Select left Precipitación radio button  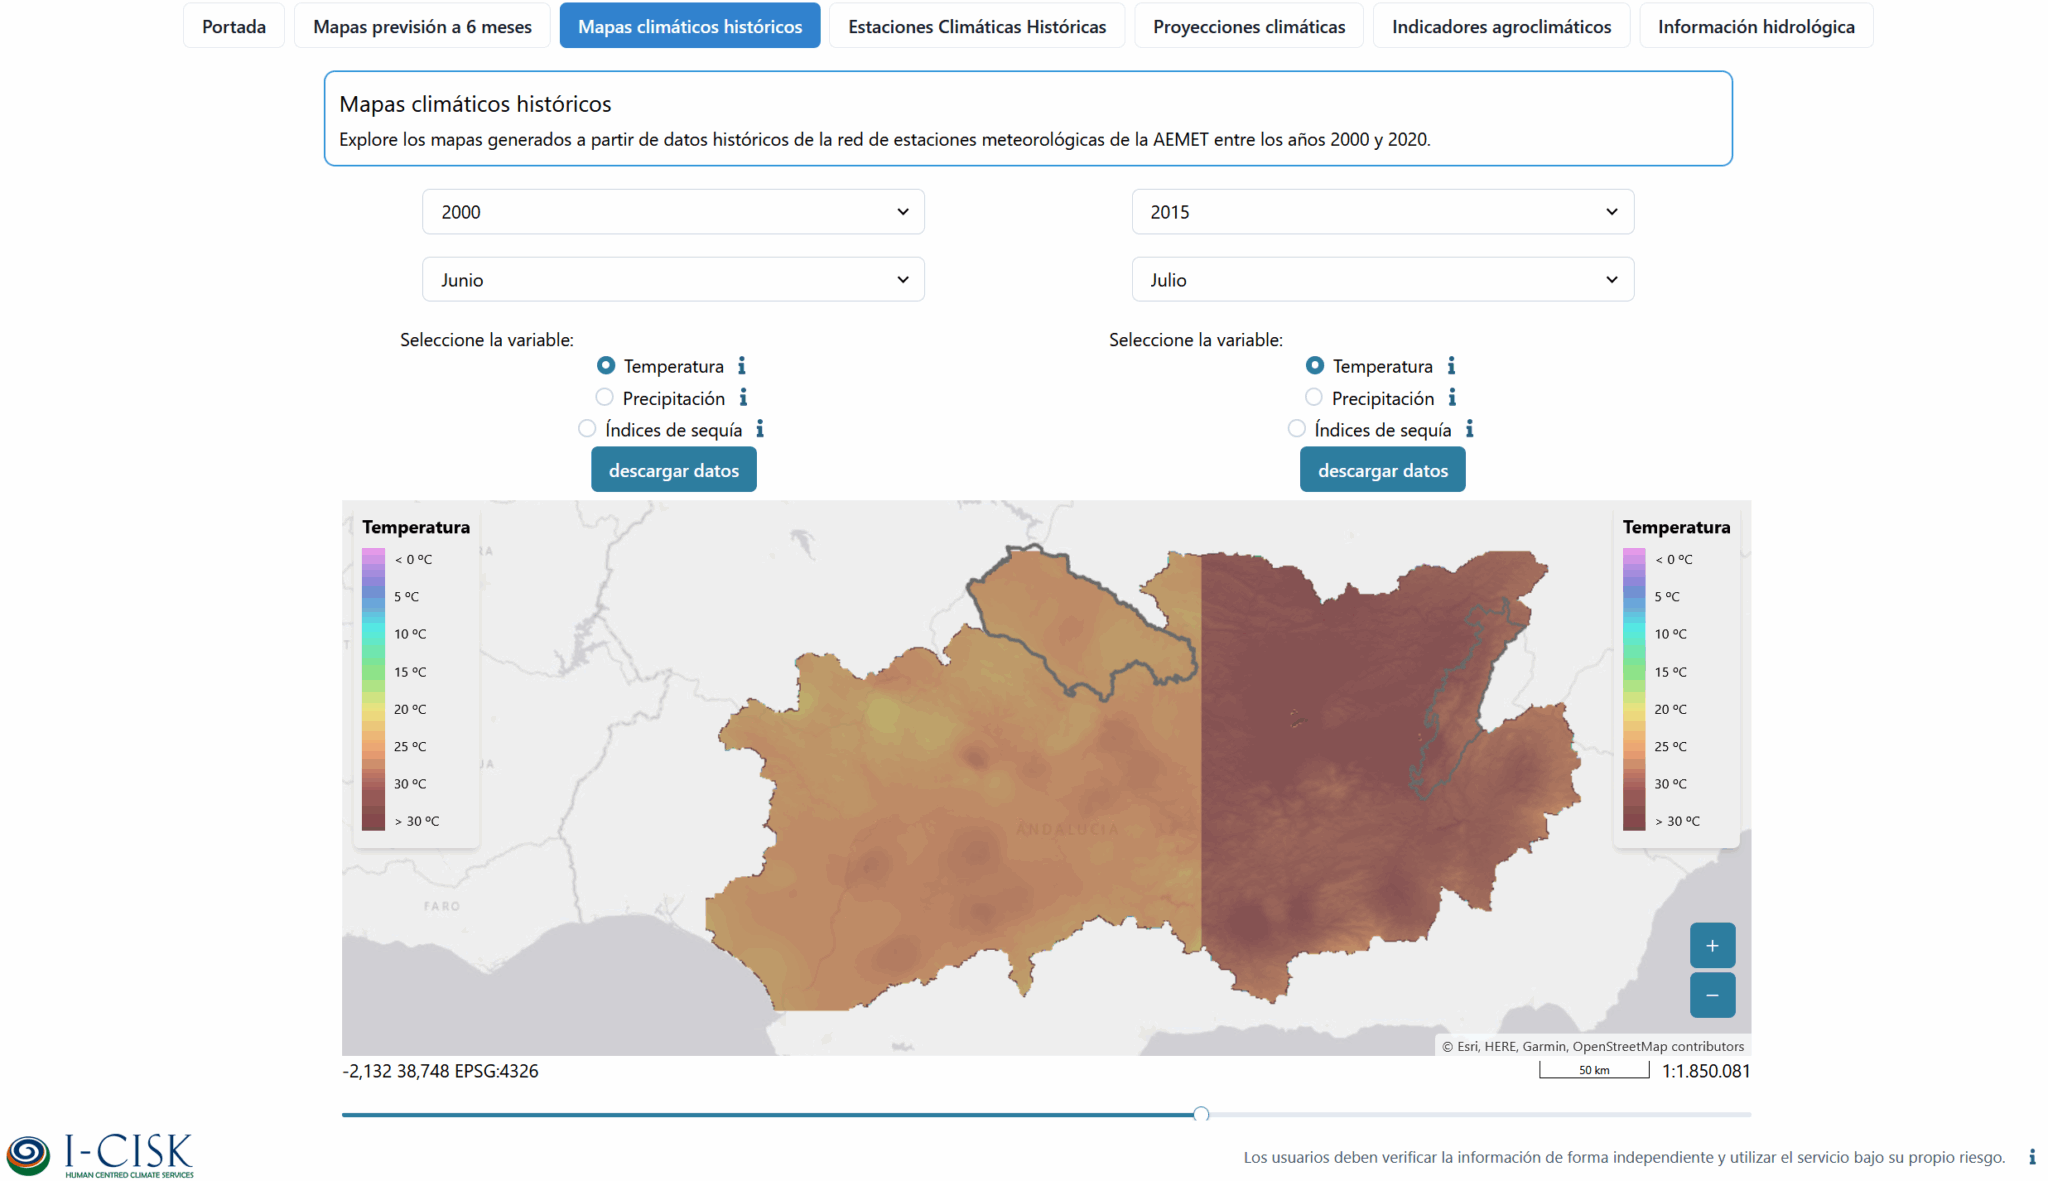pos(605,398)
